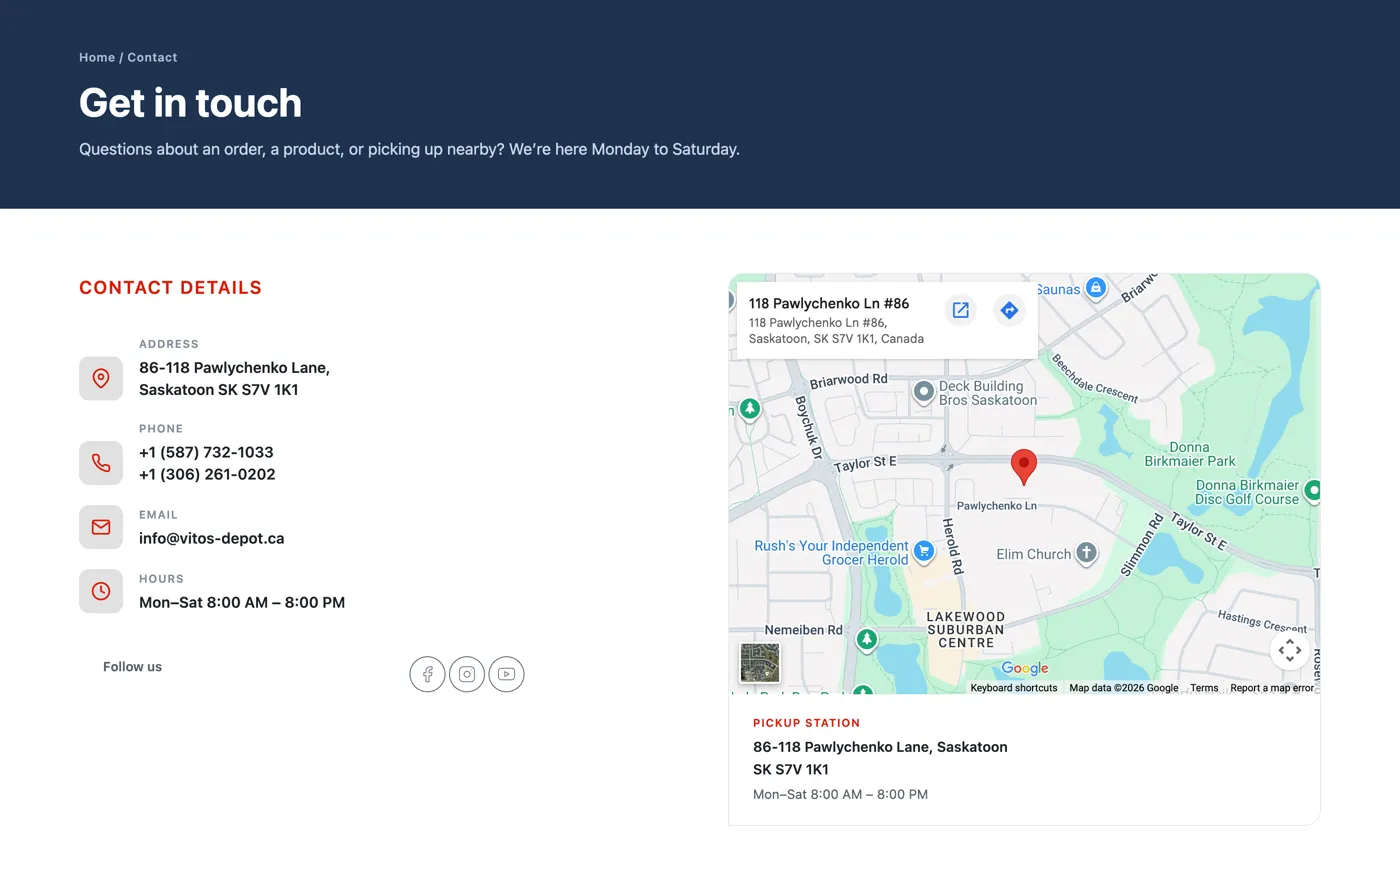Click the park marker near Nemeiben Rd
The width and height of the screenshot is (1400, 890).
coord(867,639)
